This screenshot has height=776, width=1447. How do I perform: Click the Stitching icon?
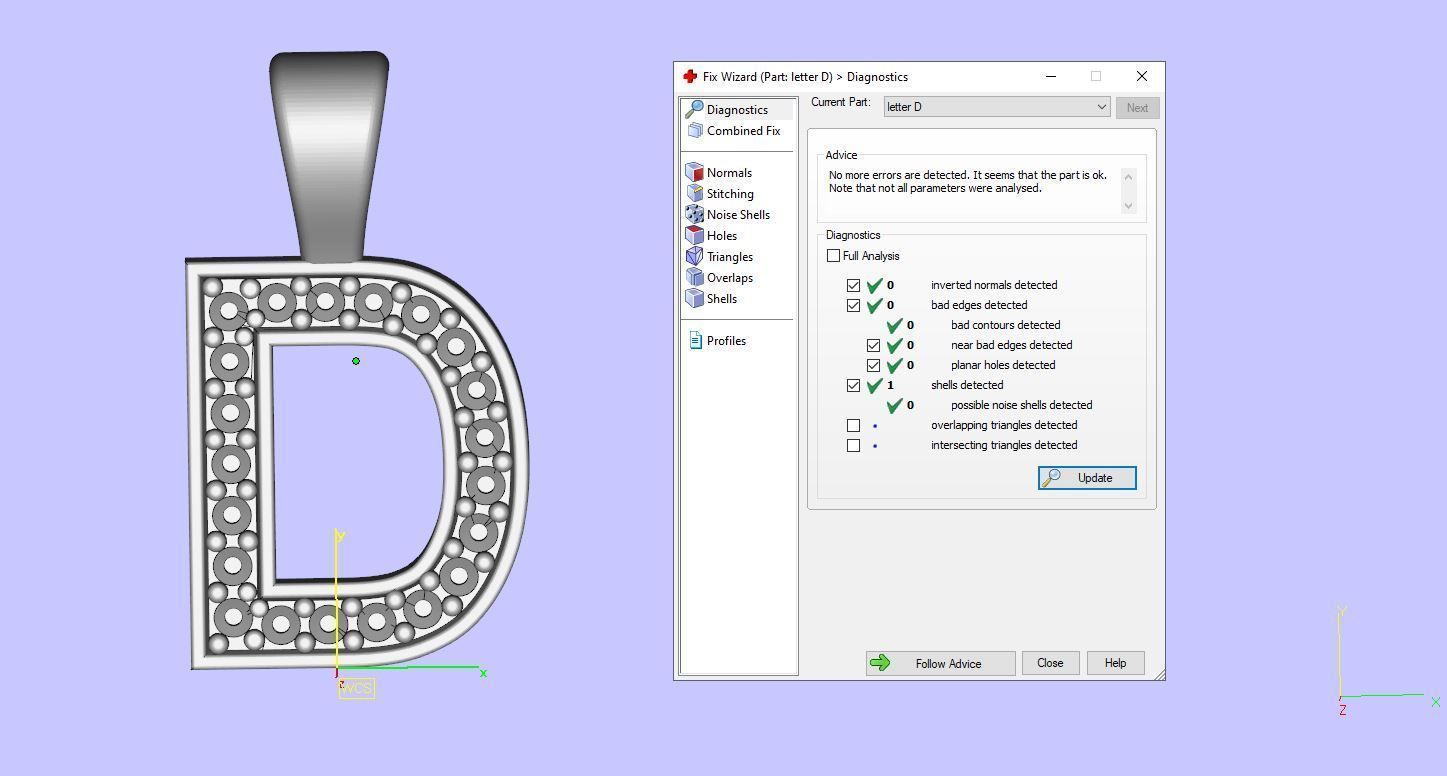694,193
